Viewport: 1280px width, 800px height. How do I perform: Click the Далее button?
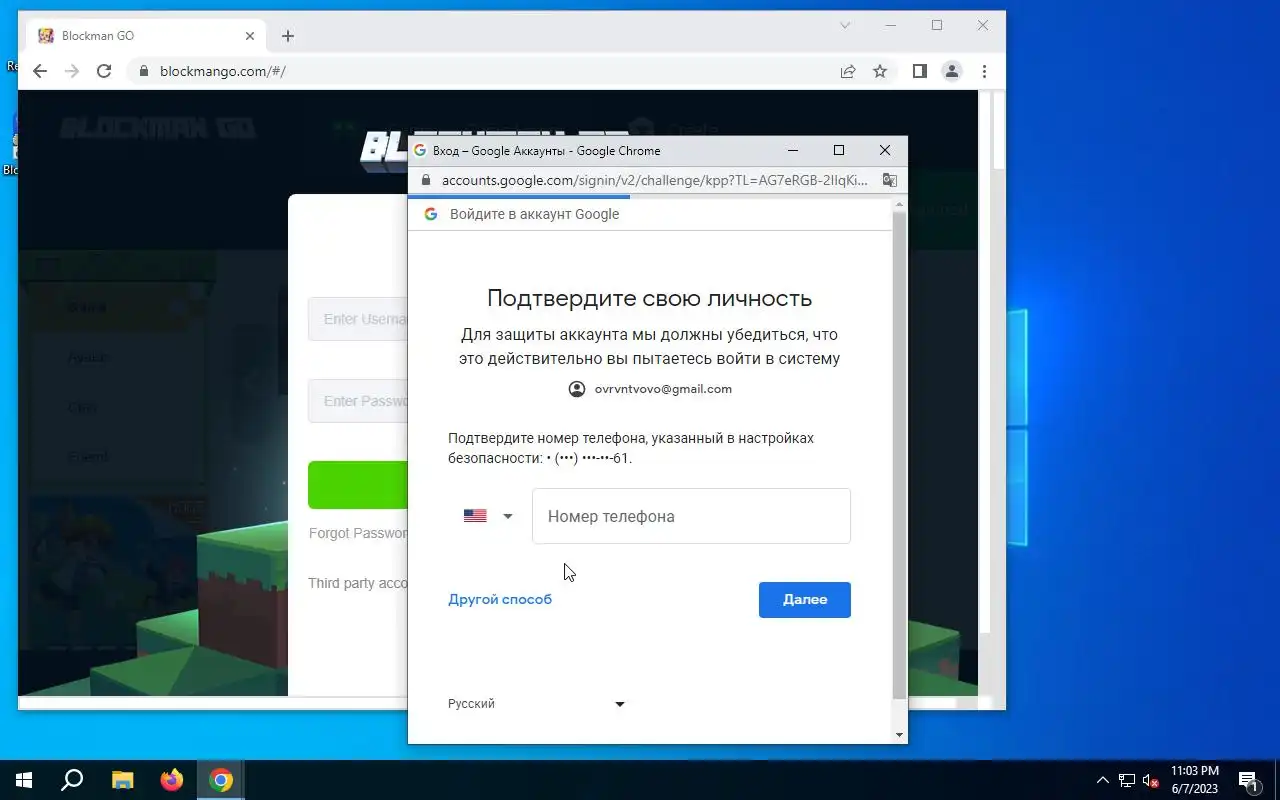tap(805, 600)
